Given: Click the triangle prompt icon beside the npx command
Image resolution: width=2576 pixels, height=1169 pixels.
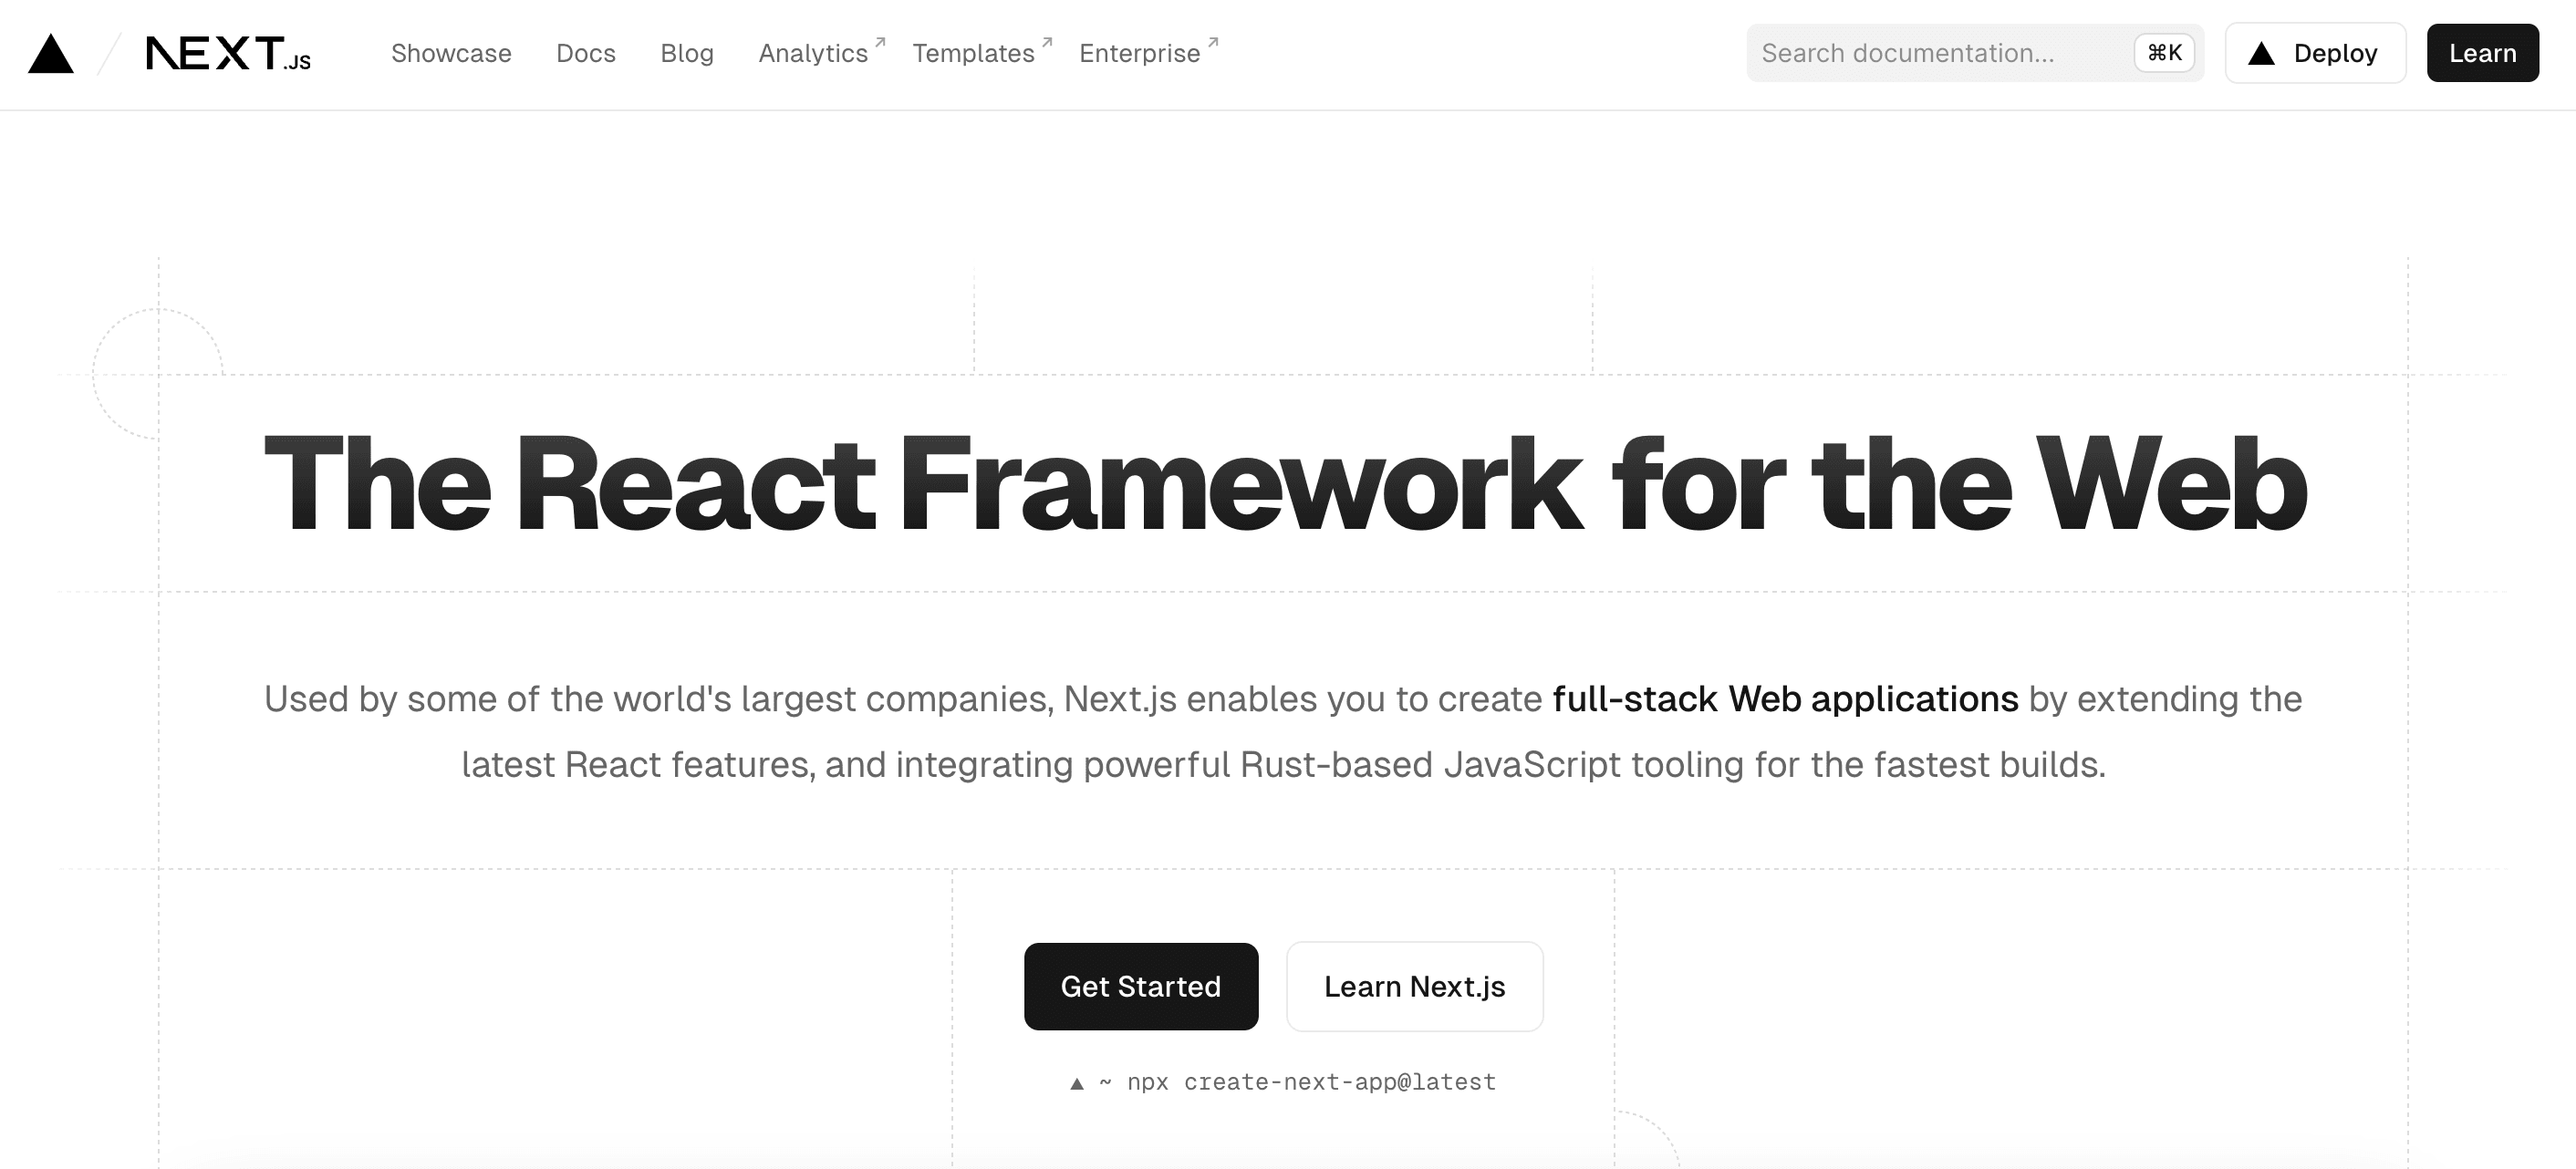Looking at the screenshot, I should (x=1076, y=1082).
